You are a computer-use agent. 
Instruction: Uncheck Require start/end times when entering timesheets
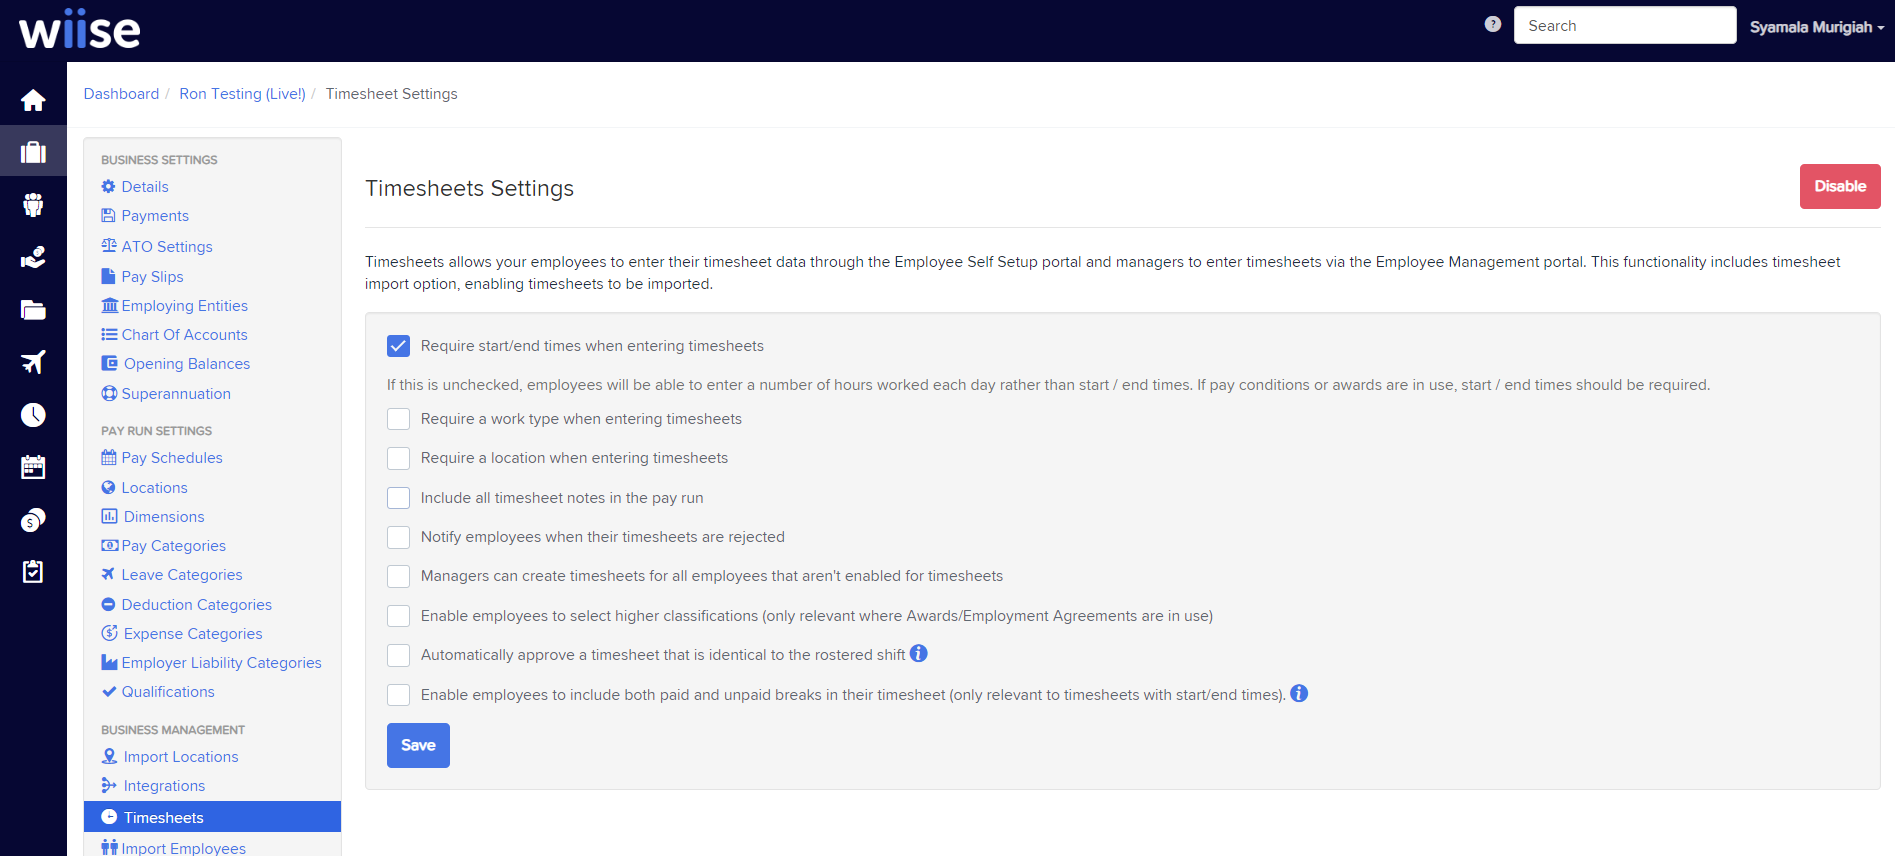(x=398, y=345)
